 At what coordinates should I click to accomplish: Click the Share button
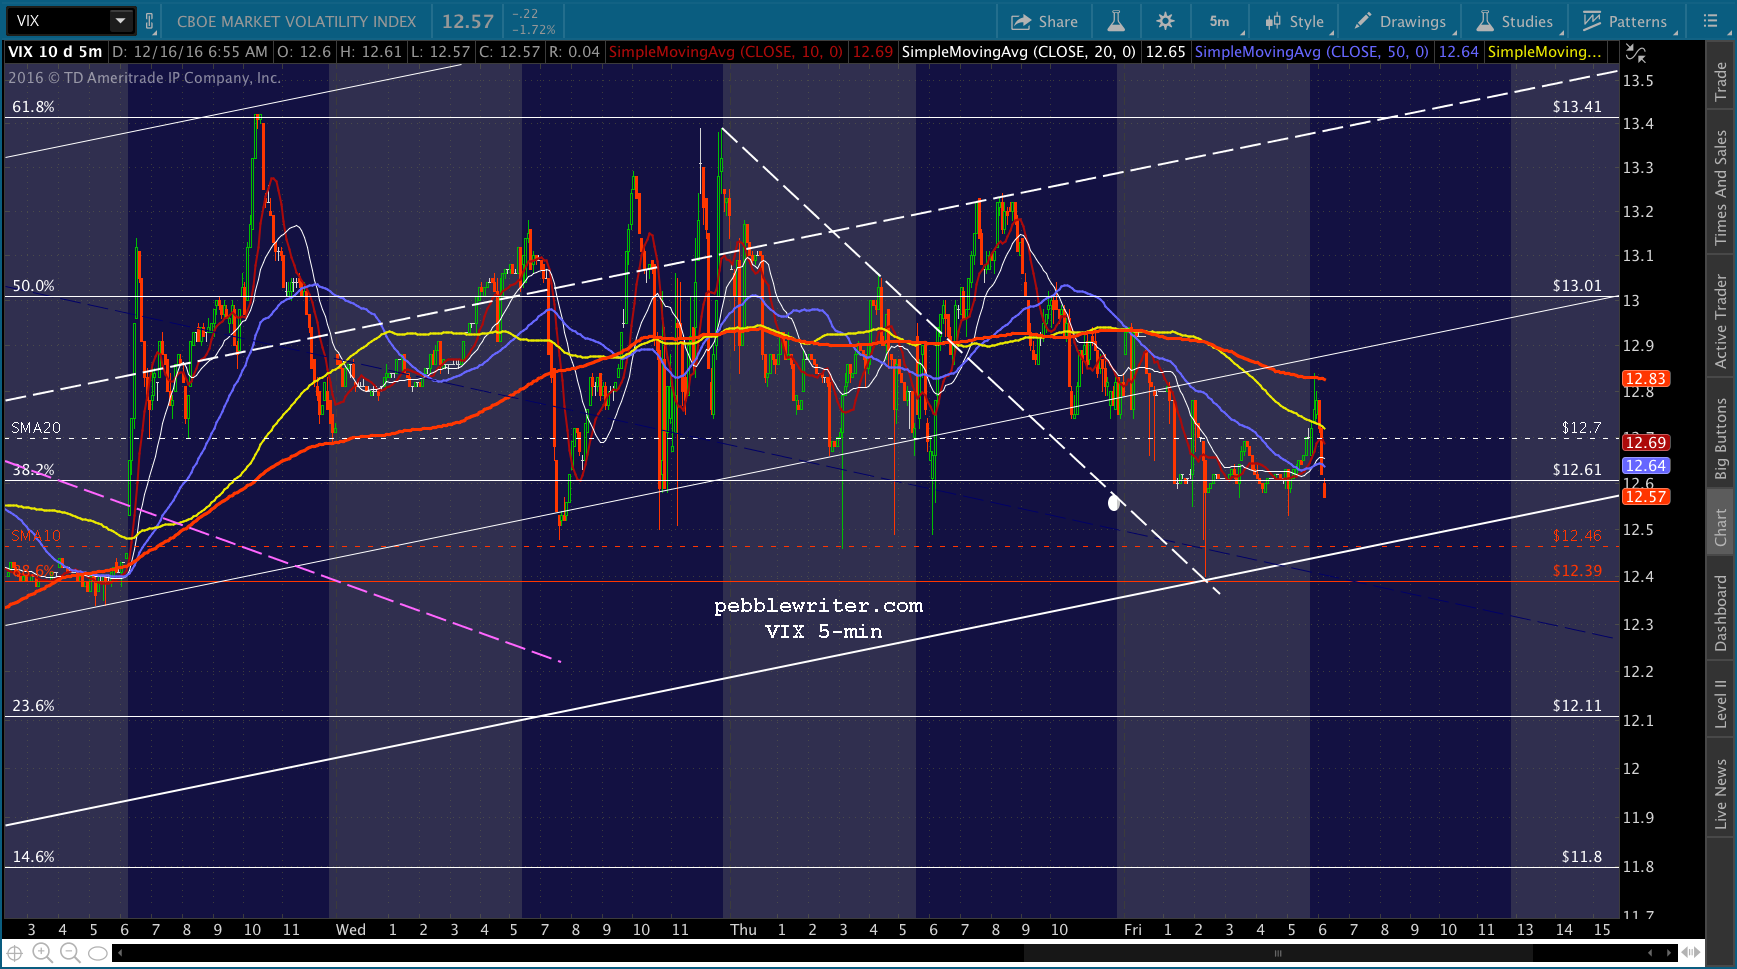click(1044, 21)
